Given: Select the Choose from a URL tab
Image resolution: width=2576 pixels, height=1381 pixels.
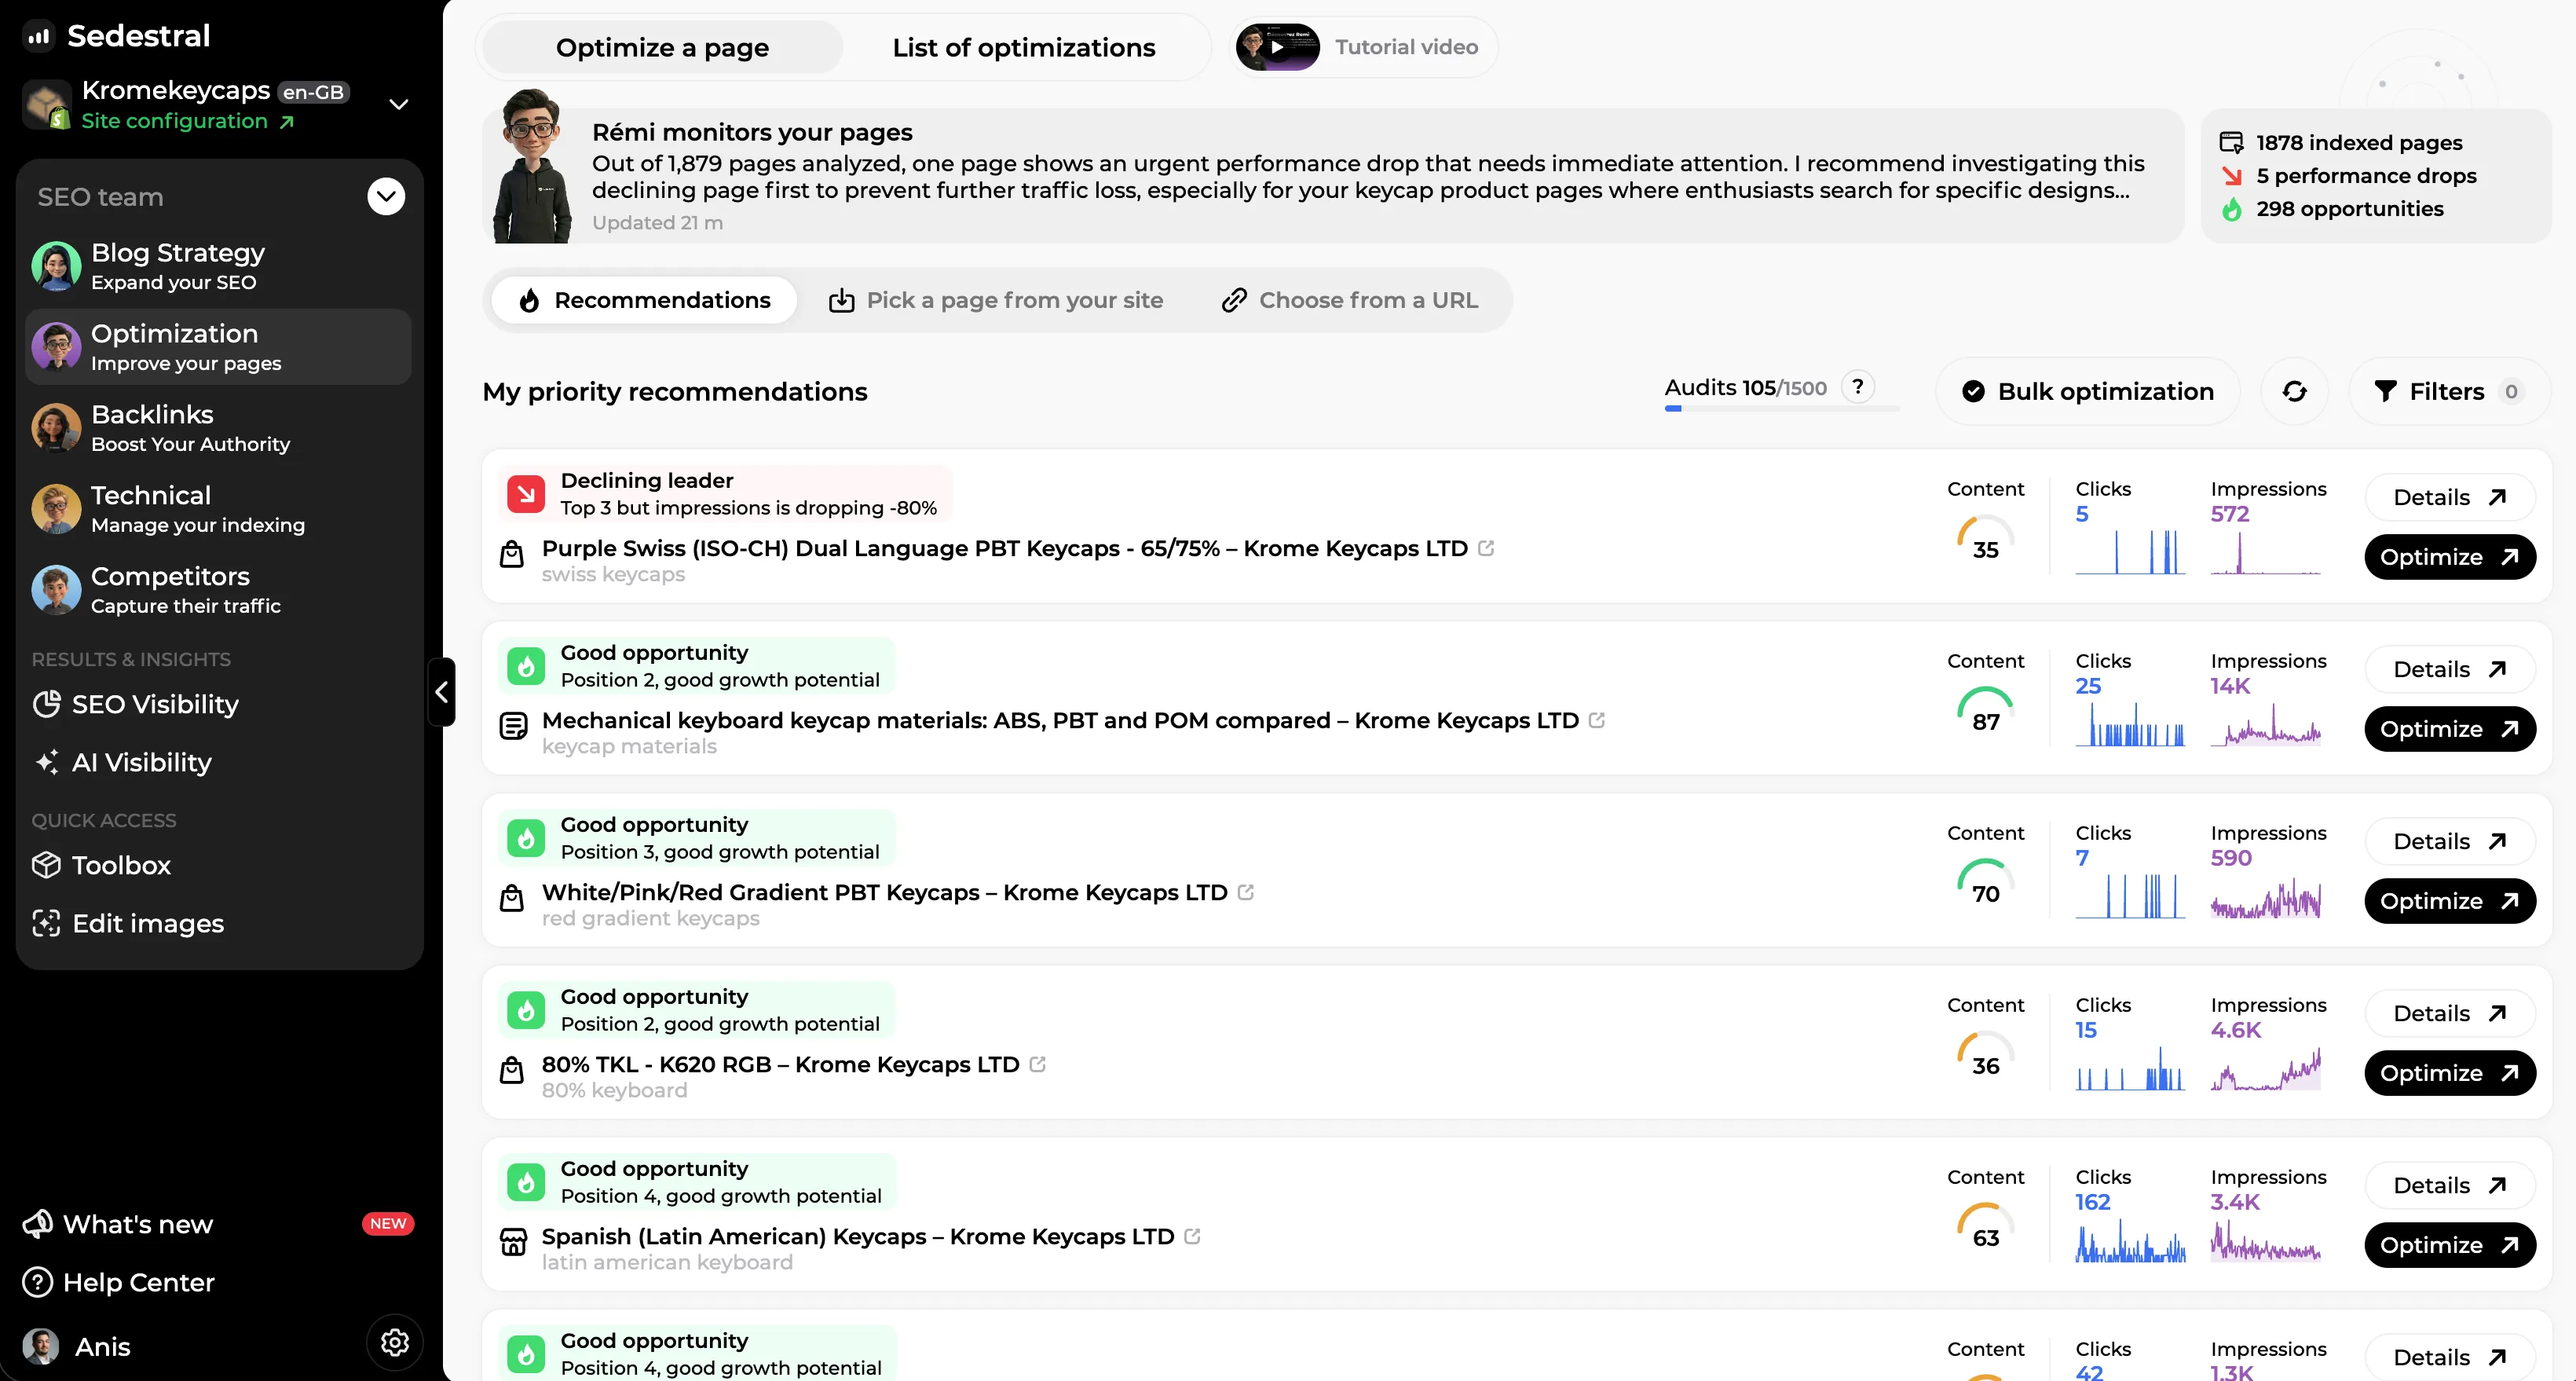Looking at the screenshot, I should coord(1350,300).
